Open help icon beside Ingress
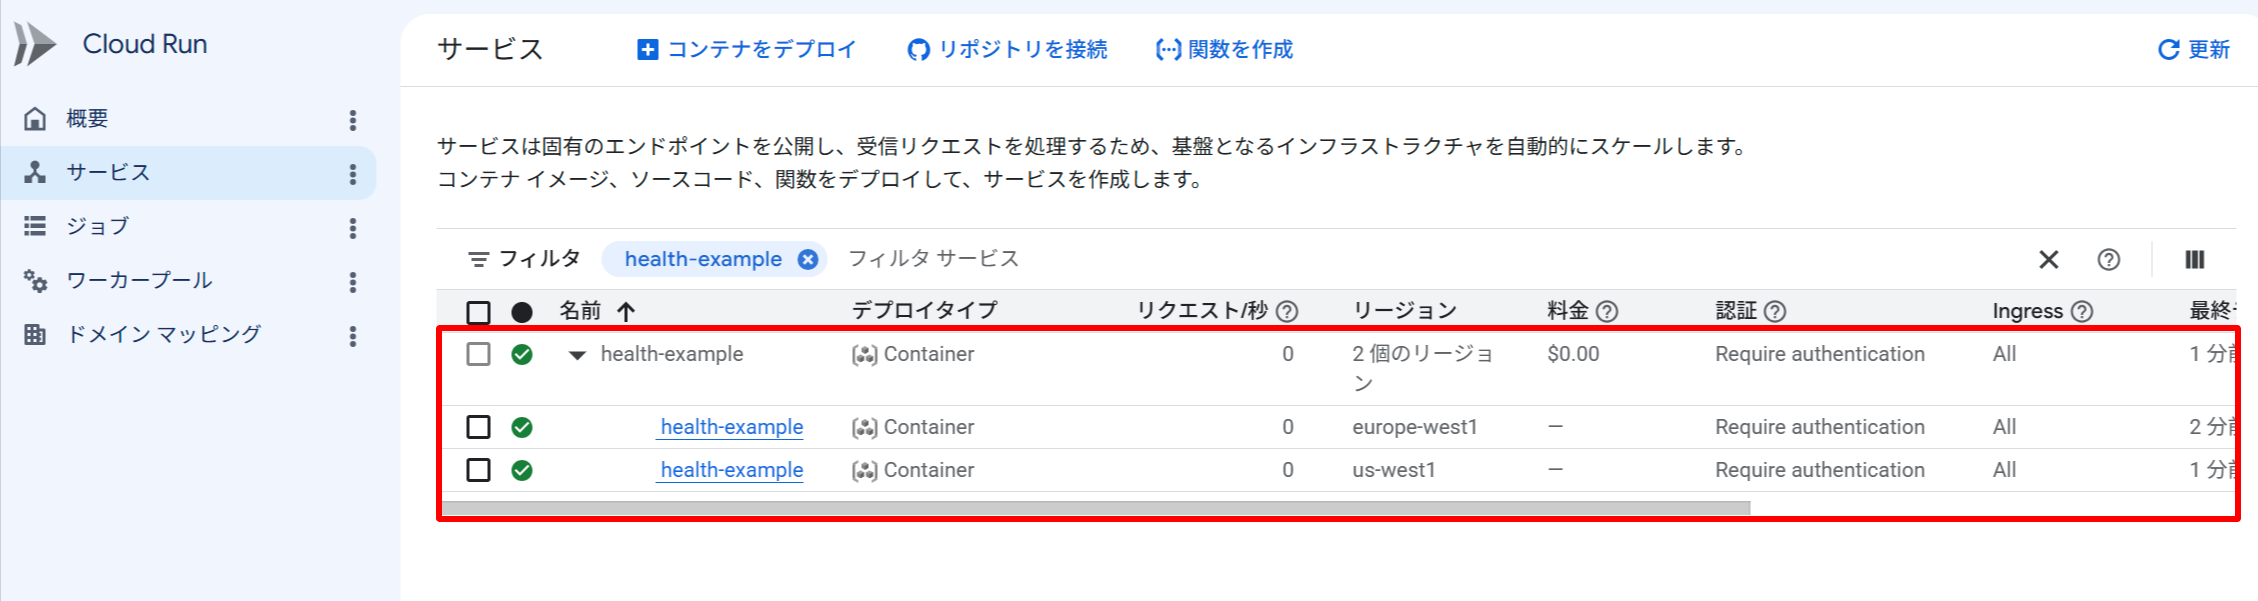Viewport: 2258px width, 601px height. pyautogui.click(x=2082, y=312)
